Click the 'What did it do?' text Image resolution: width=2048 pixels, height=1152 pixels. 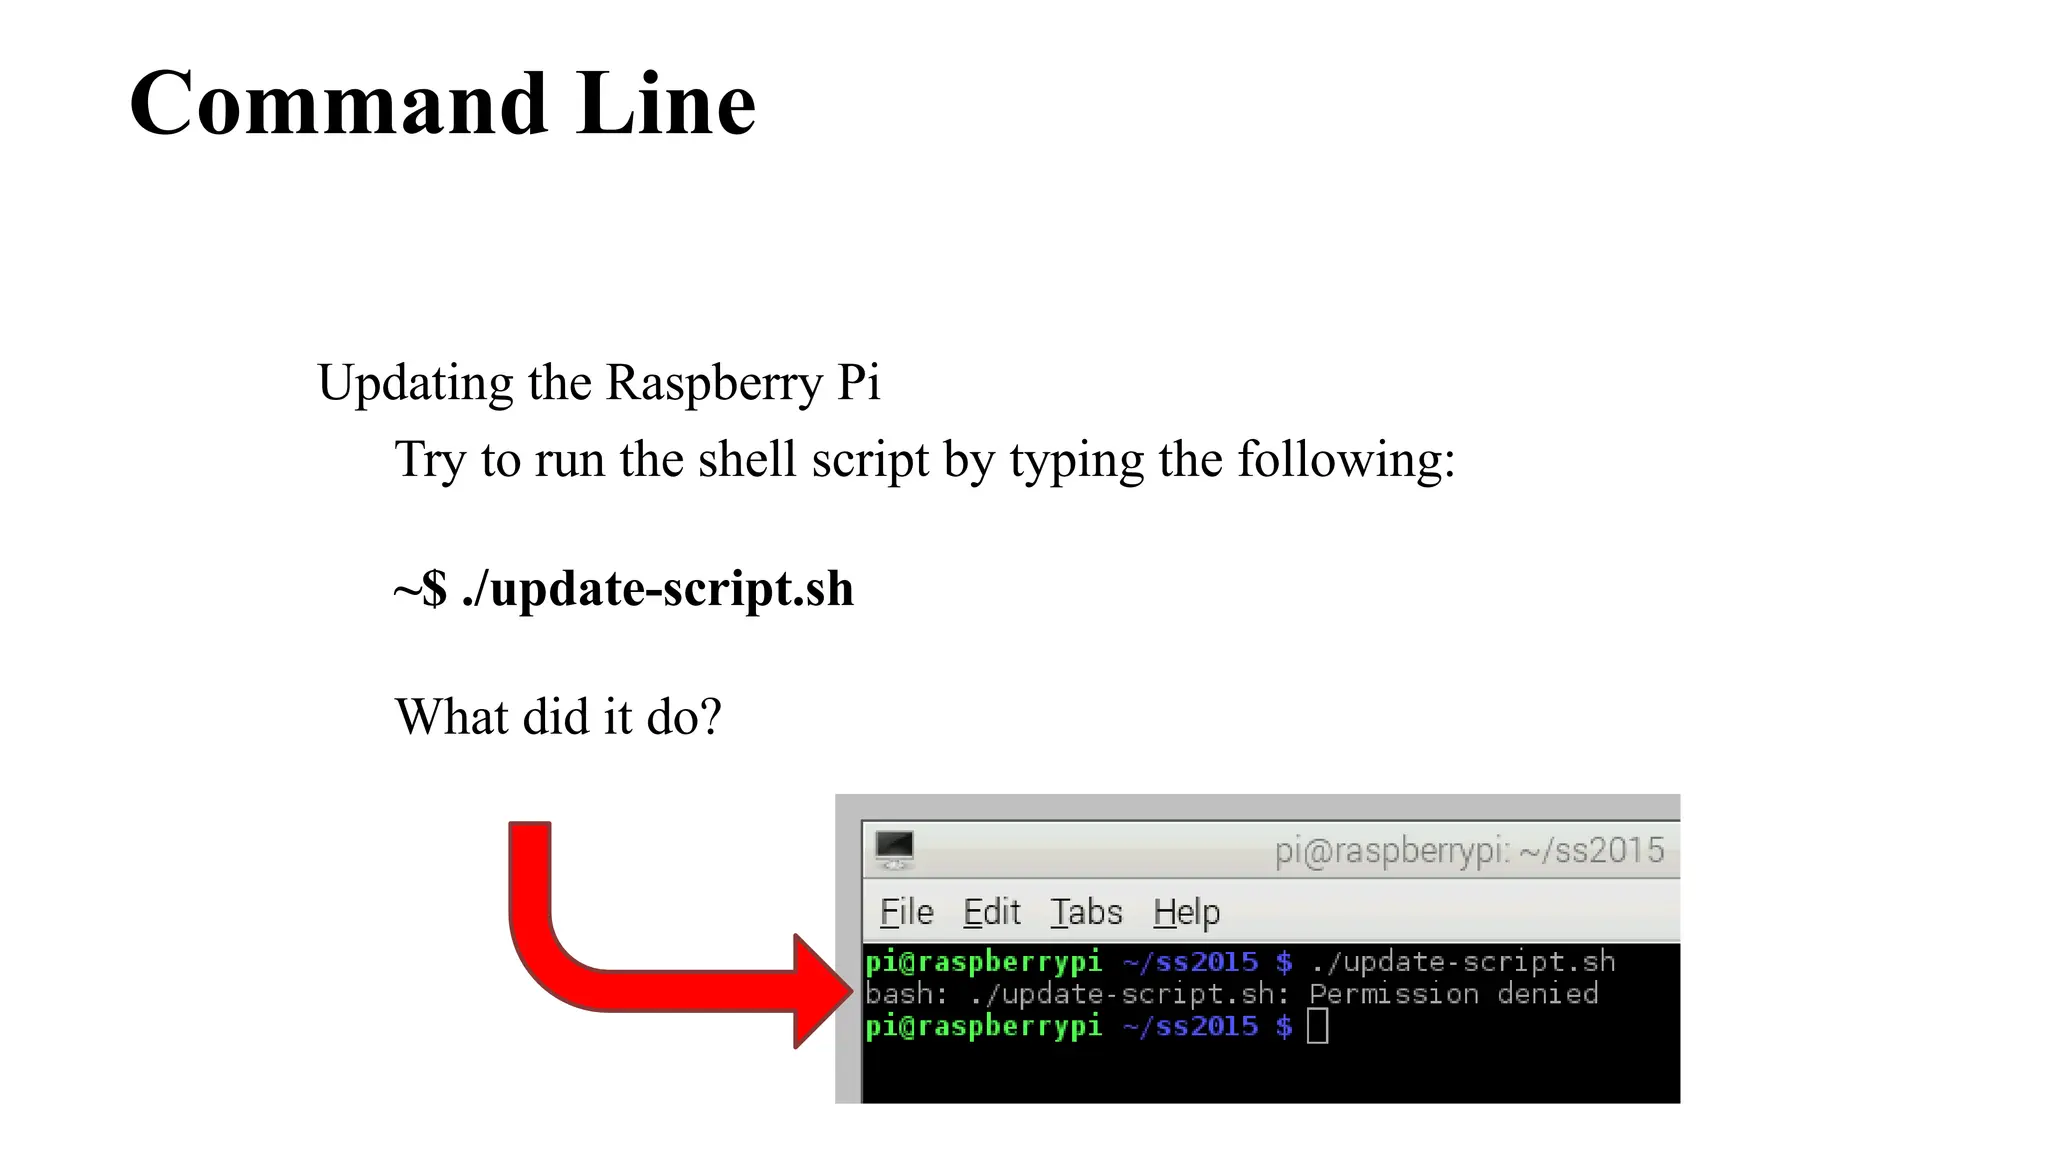558,717
